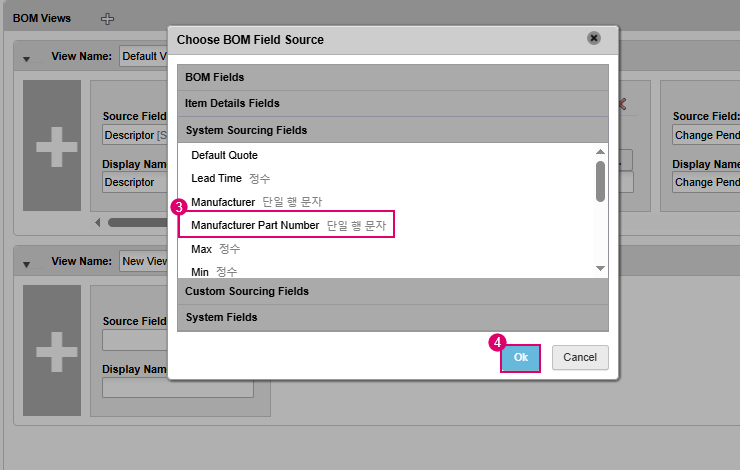Expand the BOM Fields section
Viewport: 740px width, 470px height.
(392, 77)
